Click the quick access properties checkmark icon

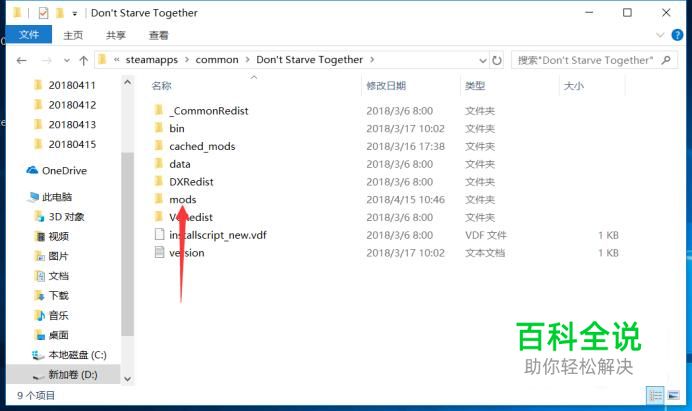click(x=43, y=13)
